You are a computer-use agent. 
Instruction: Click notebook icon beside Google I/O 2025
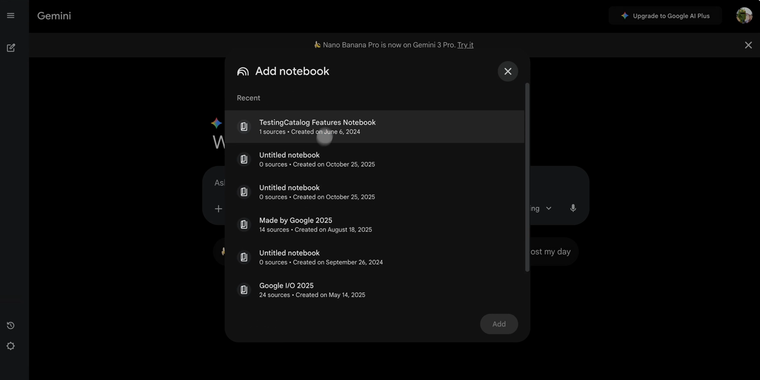[x=244, y=290]
